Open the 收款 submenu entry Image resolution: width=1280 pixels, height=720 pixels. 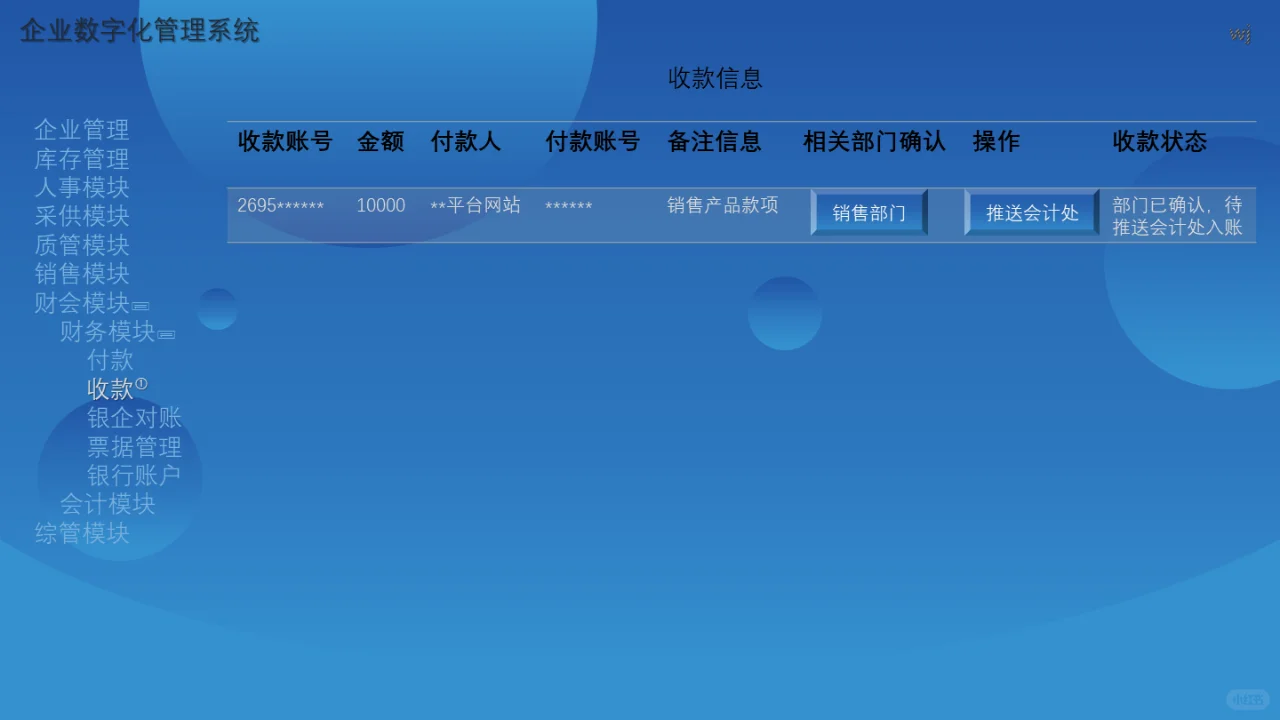tap(110, 388)
